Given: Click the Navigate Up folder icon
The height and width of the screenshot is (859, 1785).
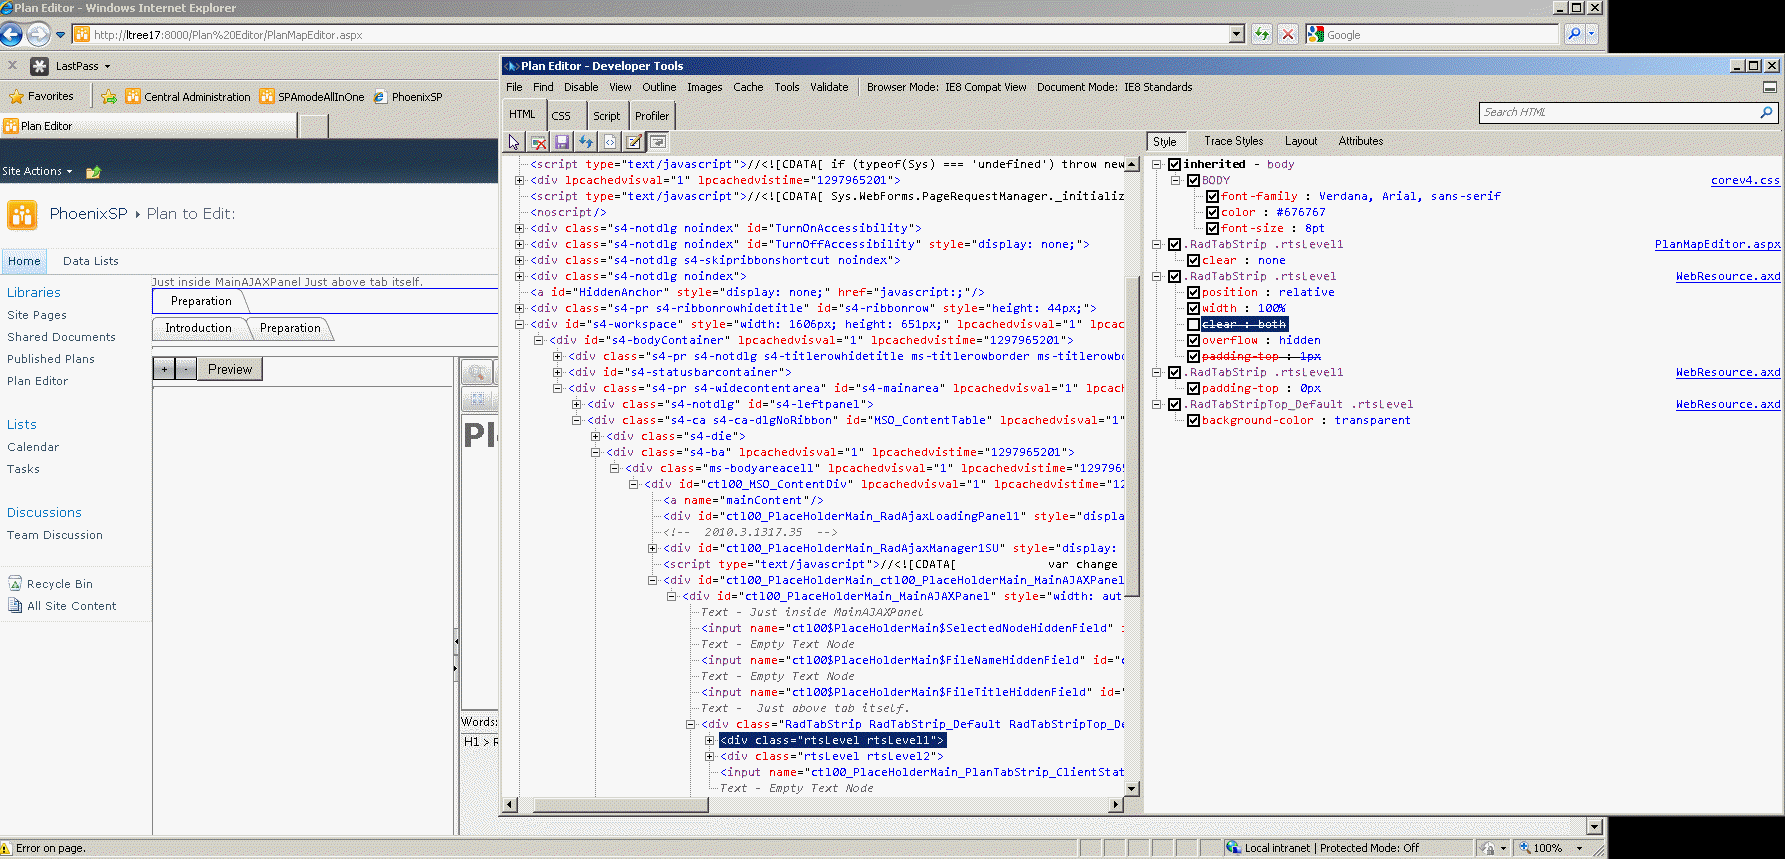Looking at the screenshot, I should tap(93, 172).
